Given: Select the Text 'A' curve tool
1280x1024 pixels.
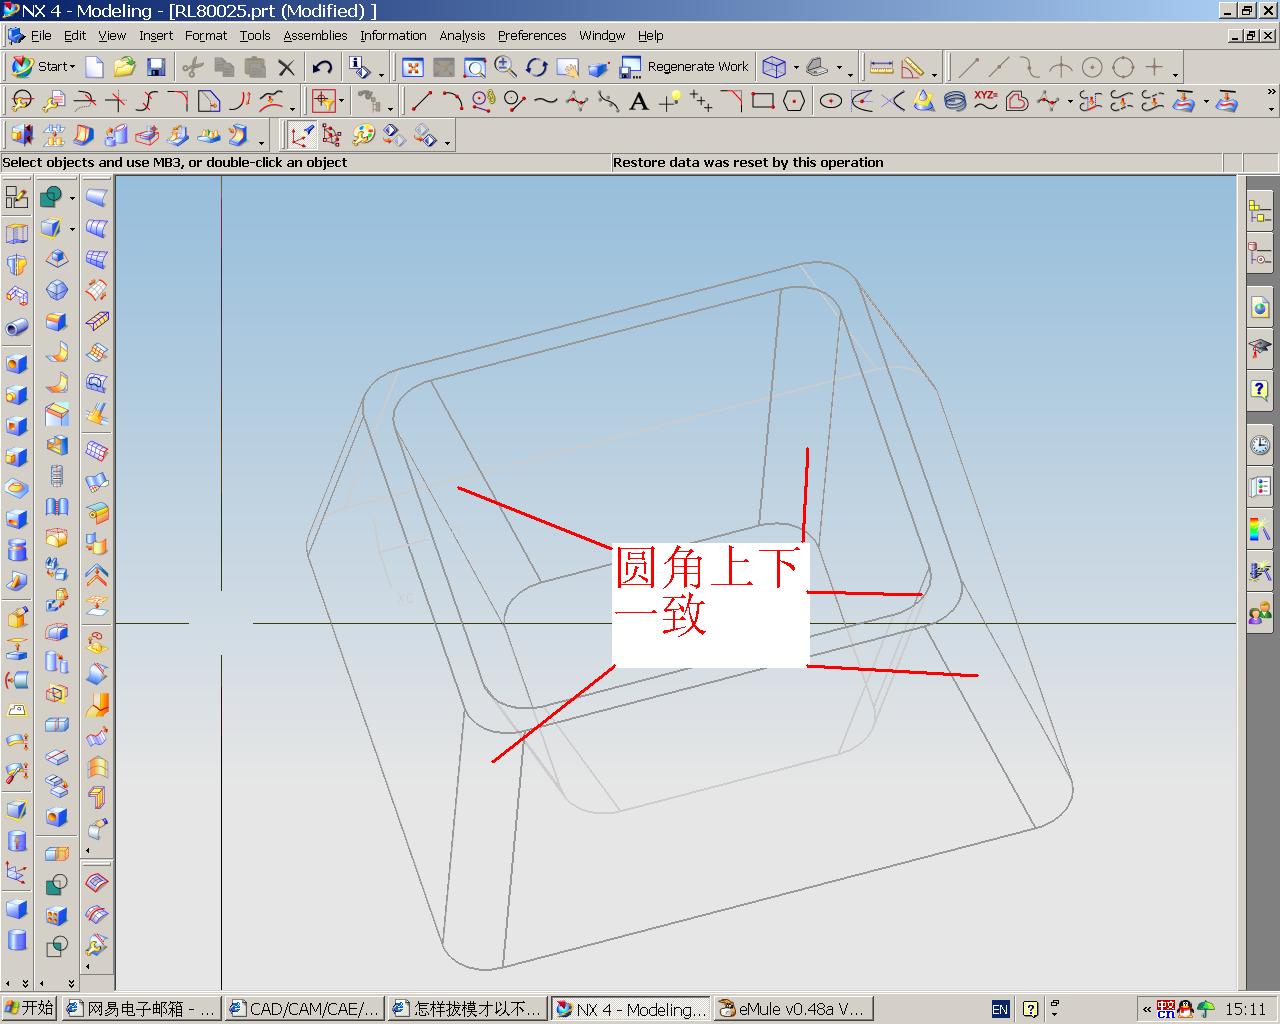Looking at the screenshot, I should tap(639, 100).
